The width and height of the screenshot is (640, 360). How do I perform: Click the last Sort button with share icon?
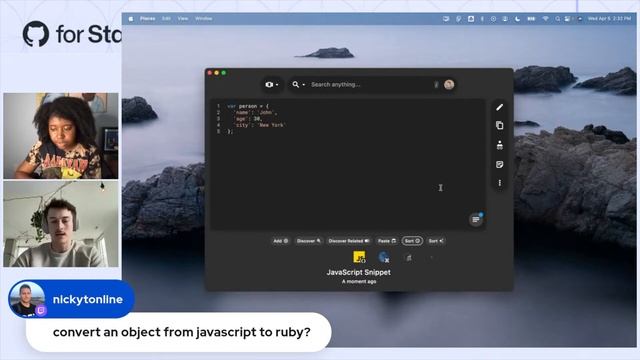click(436, 241)
